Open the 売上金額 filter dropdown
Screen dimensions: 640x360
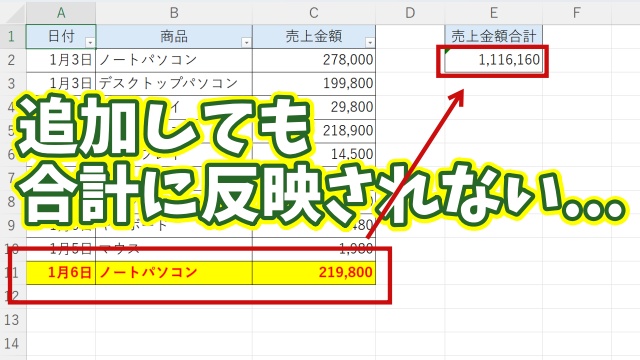tap(369, 42)
